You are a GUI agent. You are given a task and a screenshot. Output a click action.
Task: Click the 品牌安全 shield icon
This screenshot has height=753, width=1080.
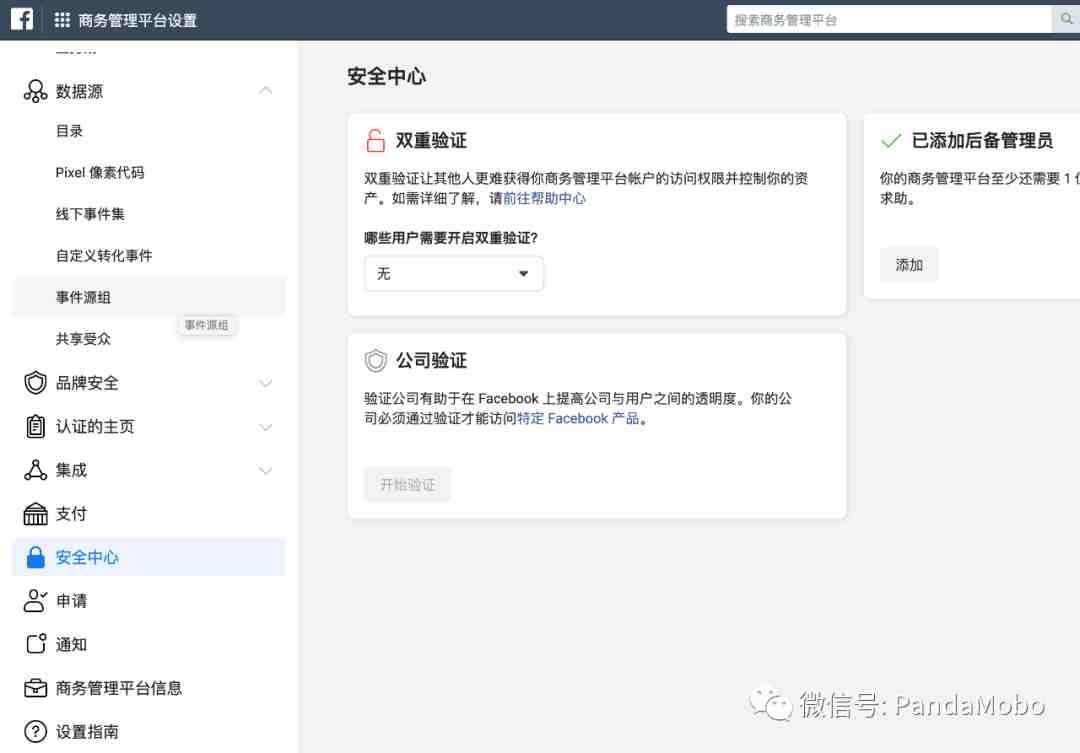point(35,382)
